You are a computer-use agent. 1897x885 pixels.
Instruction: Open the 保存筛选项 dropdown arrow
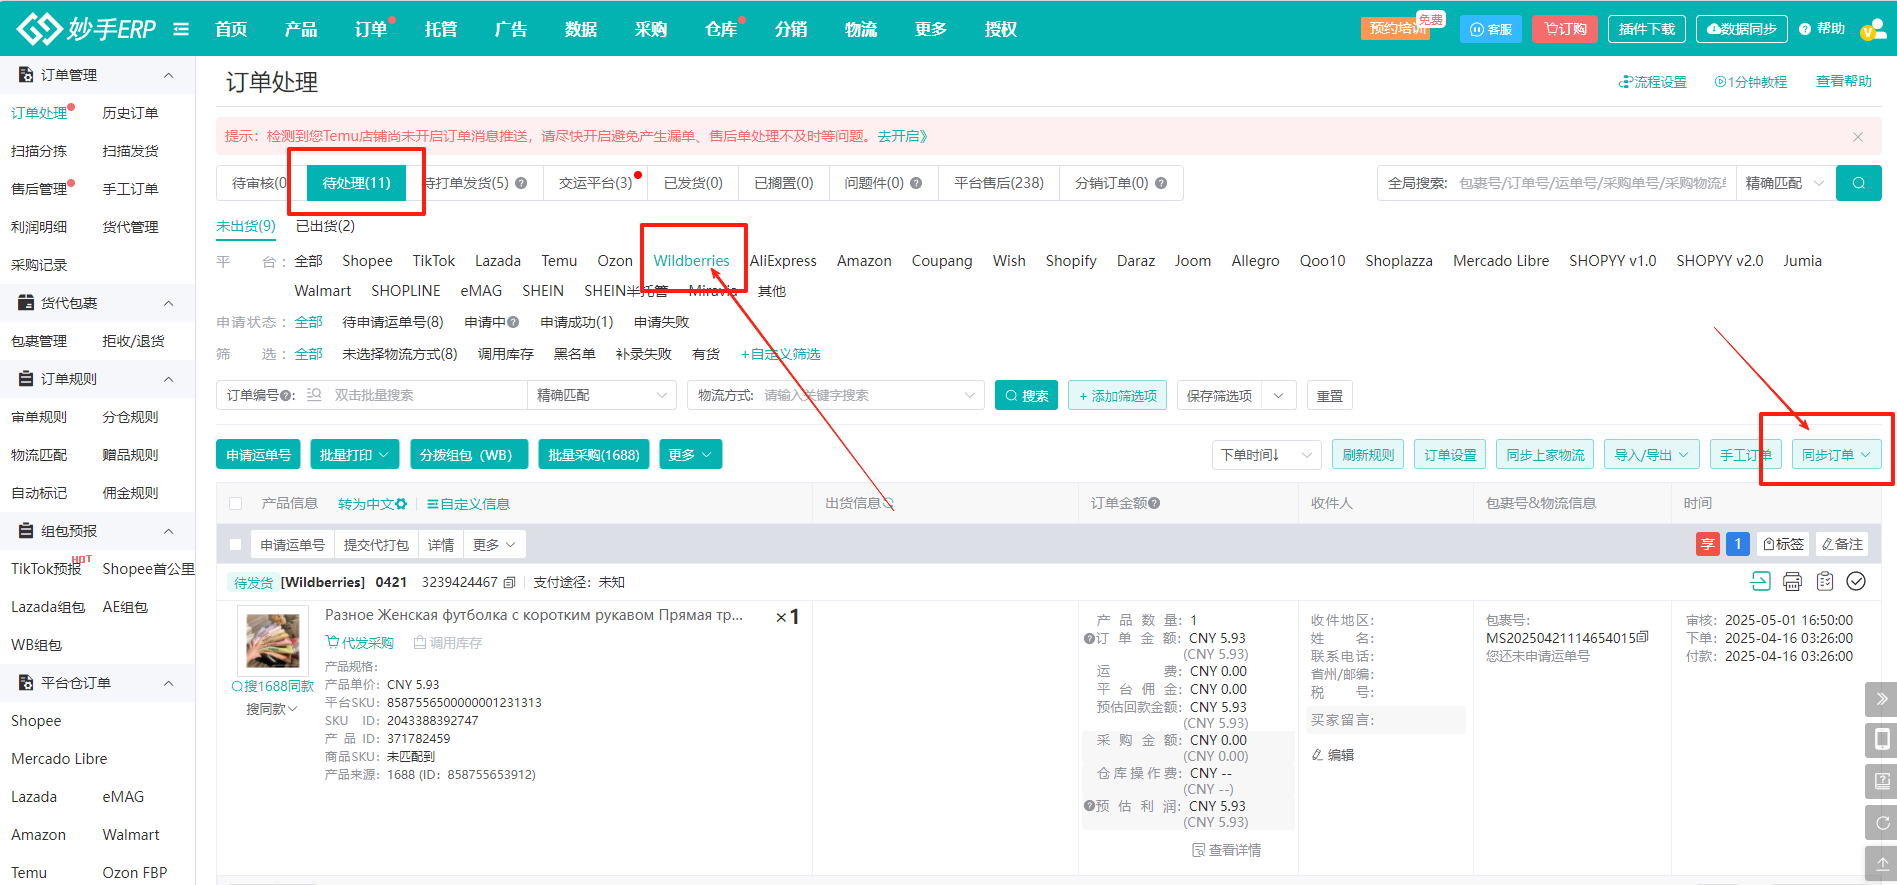click(x=1279, y=396)
